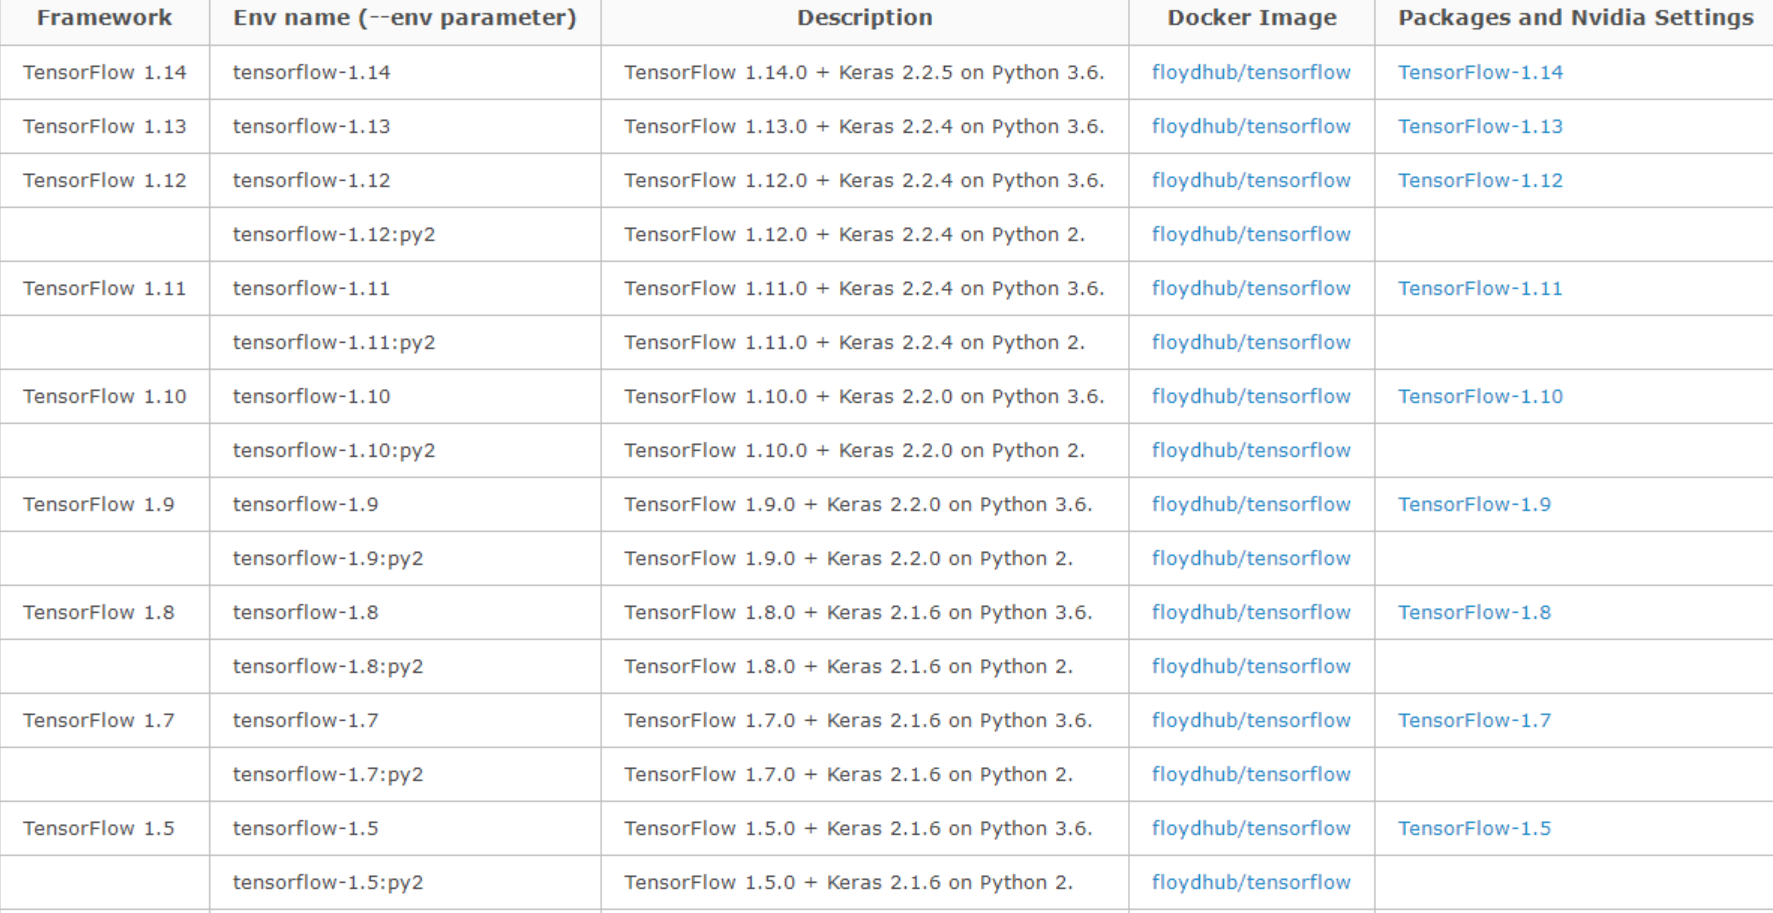
Task: Open floydhub/tensorflow link in tensorflow-1.11:py2 row
Action: click(1251, 342)
